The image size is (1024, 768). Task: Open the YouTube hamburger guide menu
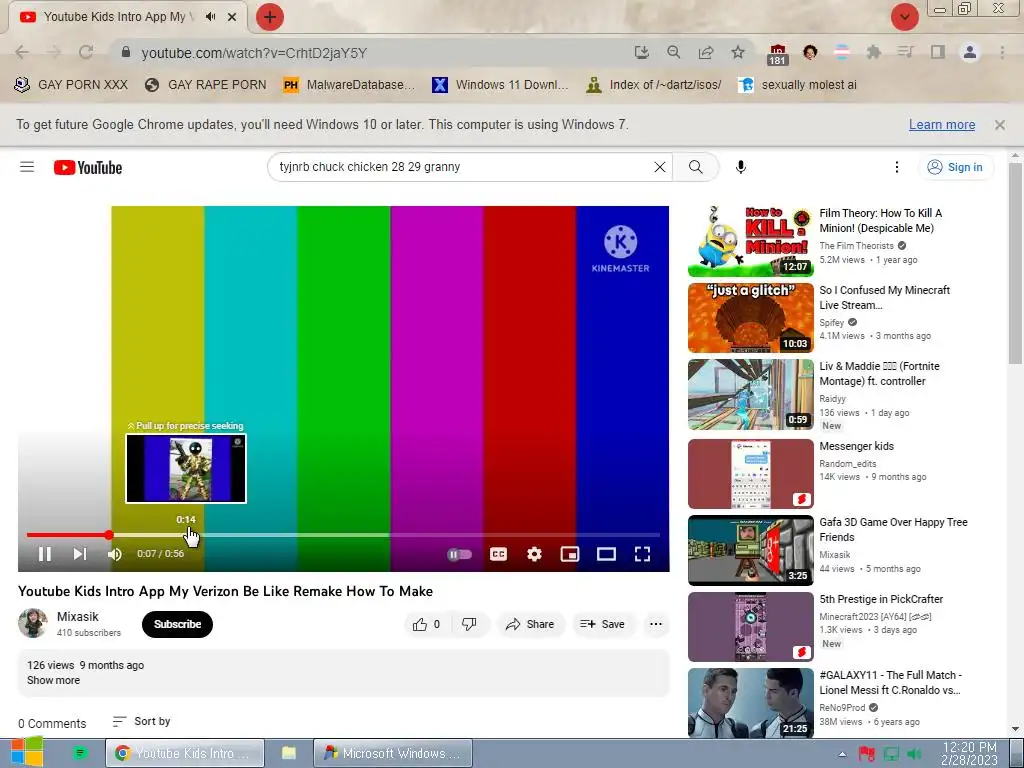pyautogui.click(x=27, y=167)
